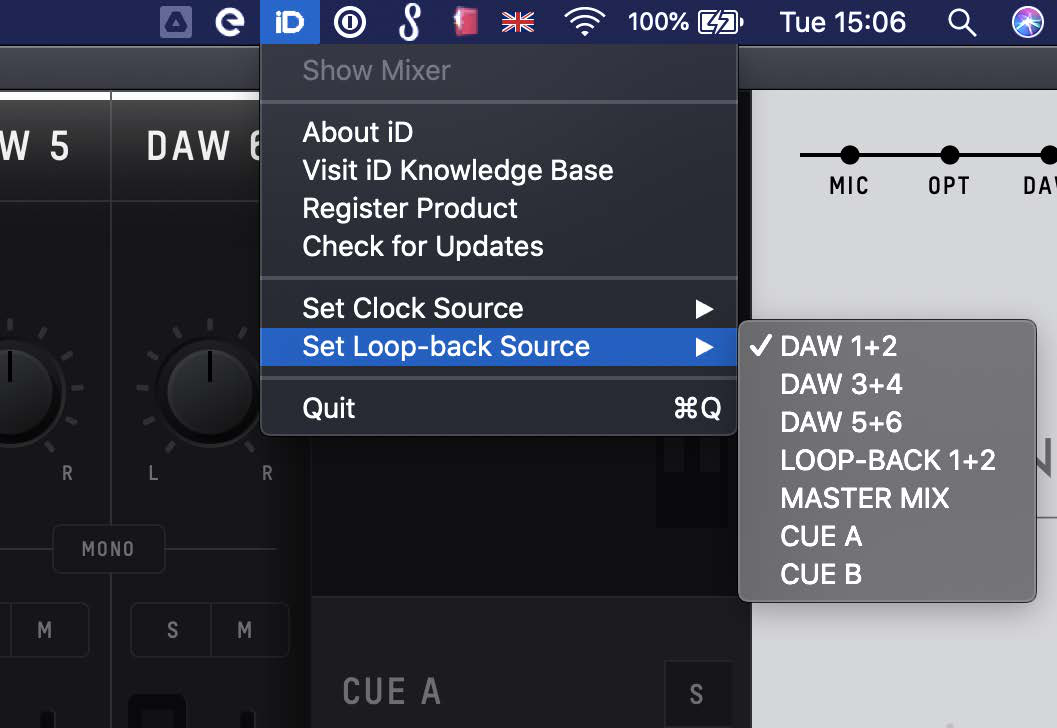Open the Wi-Fi status menu
The height and width of the screenshot is (728, 1057).
(x=584, y=22)
